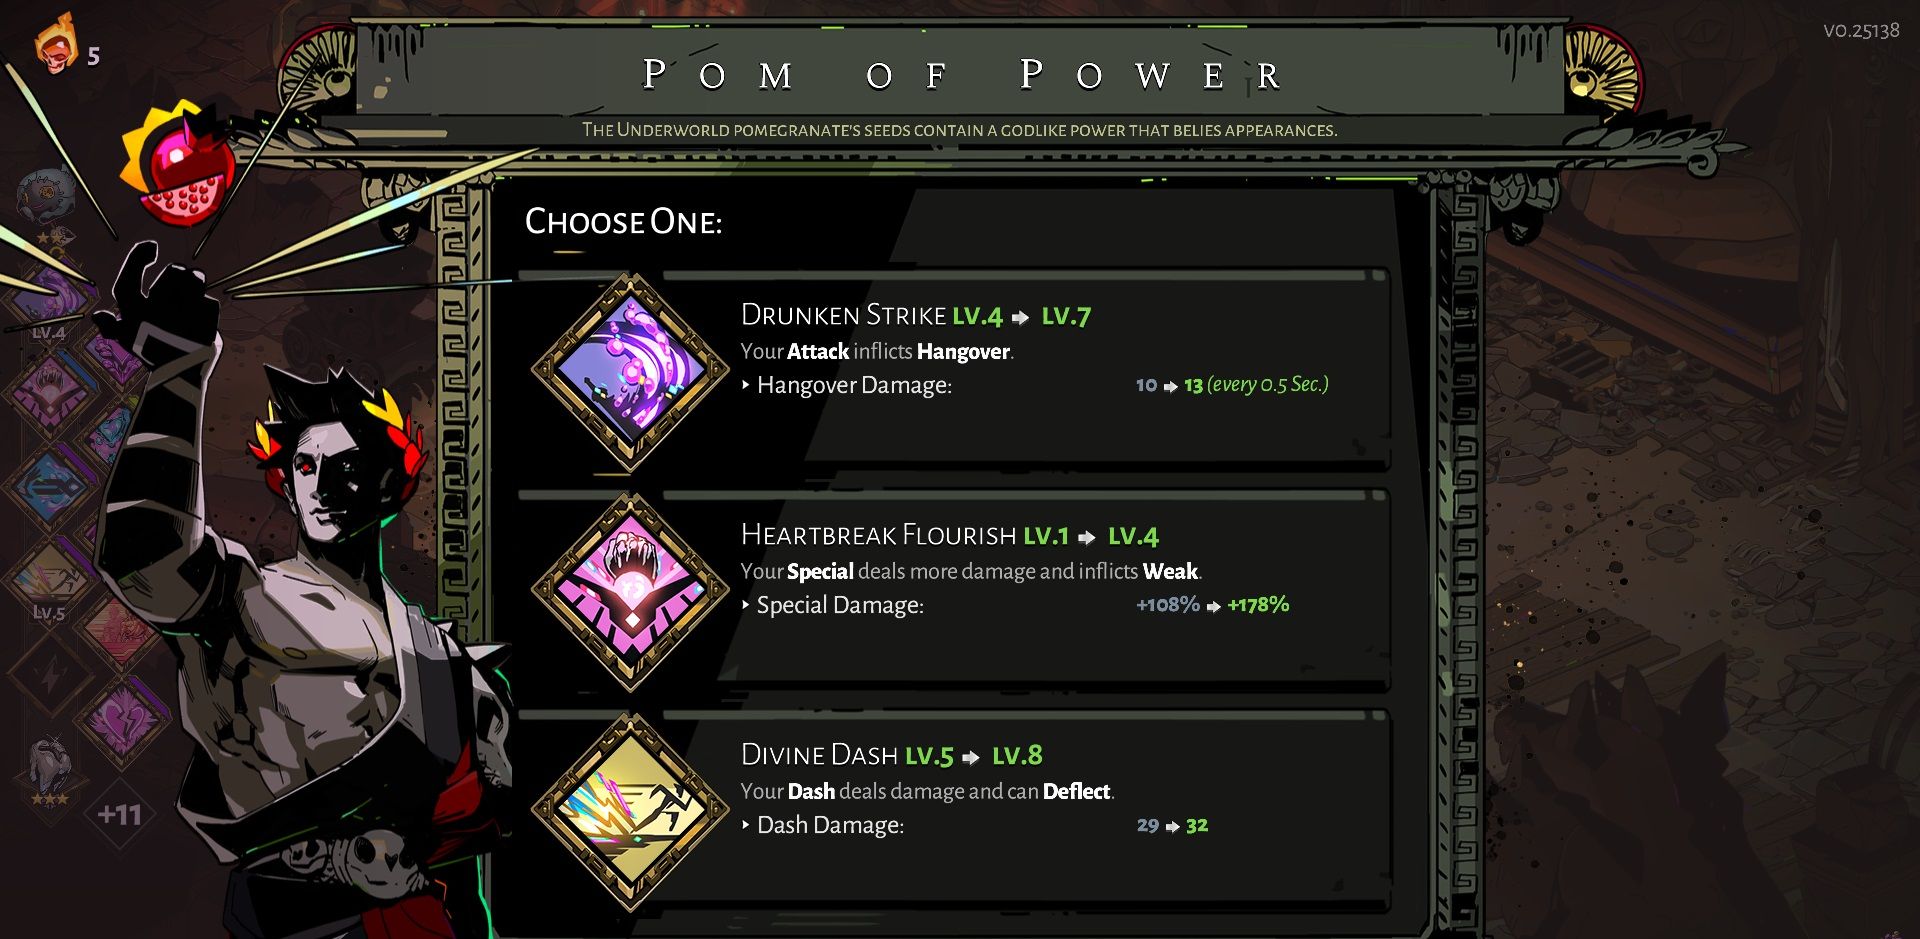The width and height of the screenshot is (1920, 939).
Task: Select the purple broken-heart boon in sidebar
Action: (x=122, y=720)
